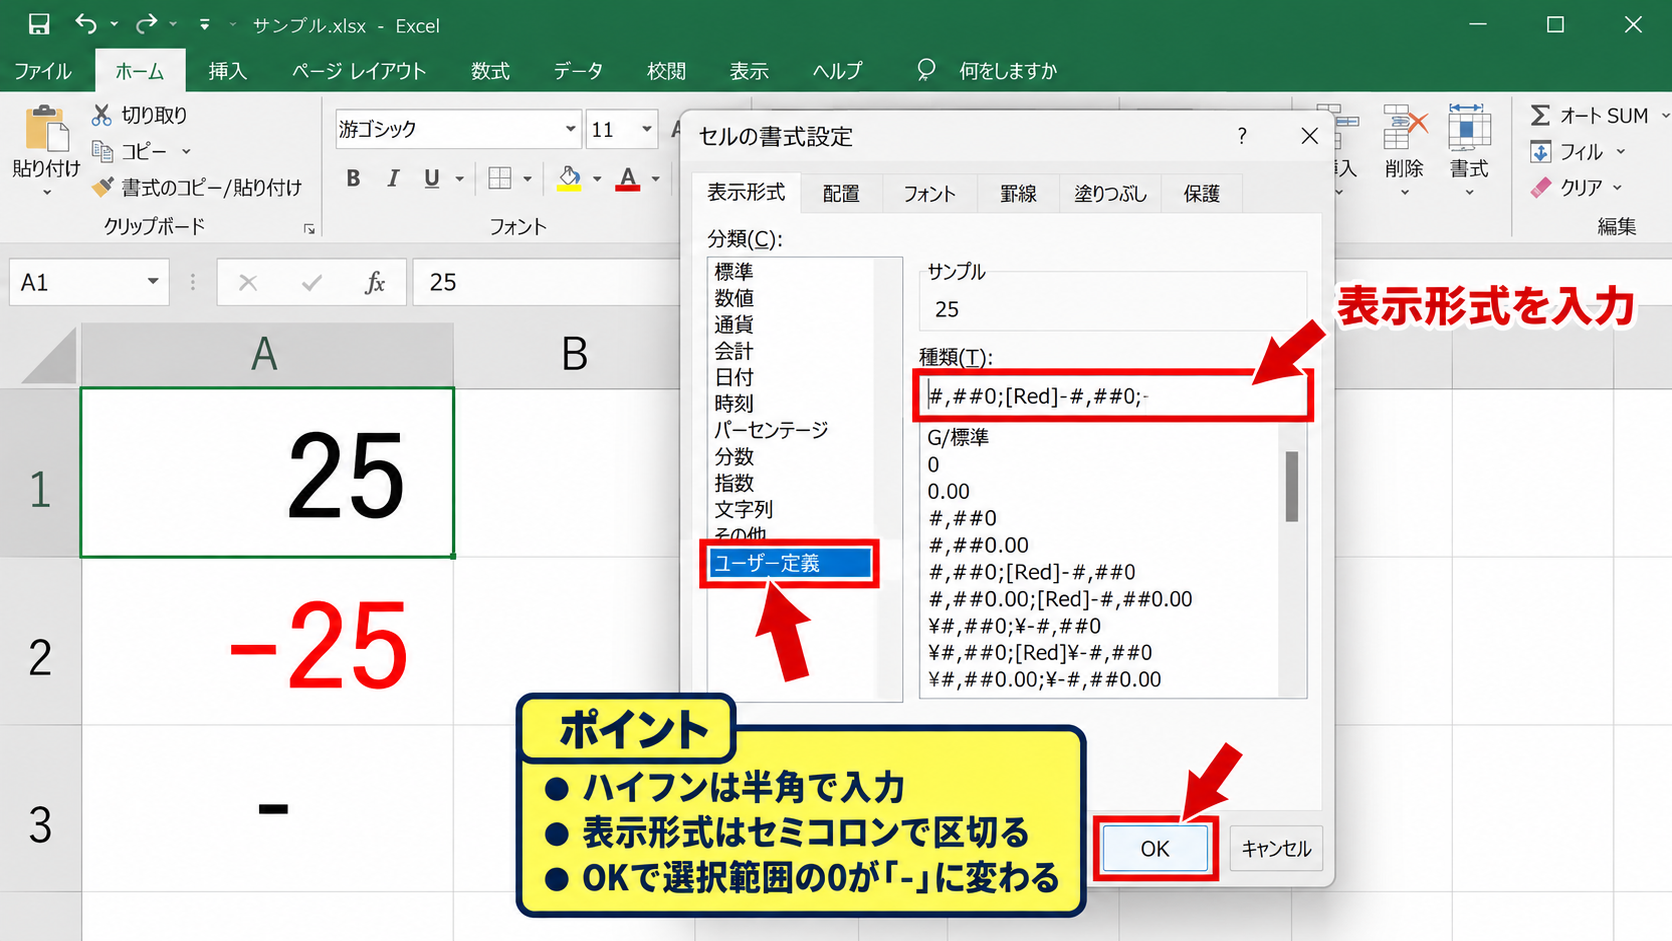This screenshot has width=1672, height=941.
Task: Click the dialog help question mark
Action: point(1242,136)
